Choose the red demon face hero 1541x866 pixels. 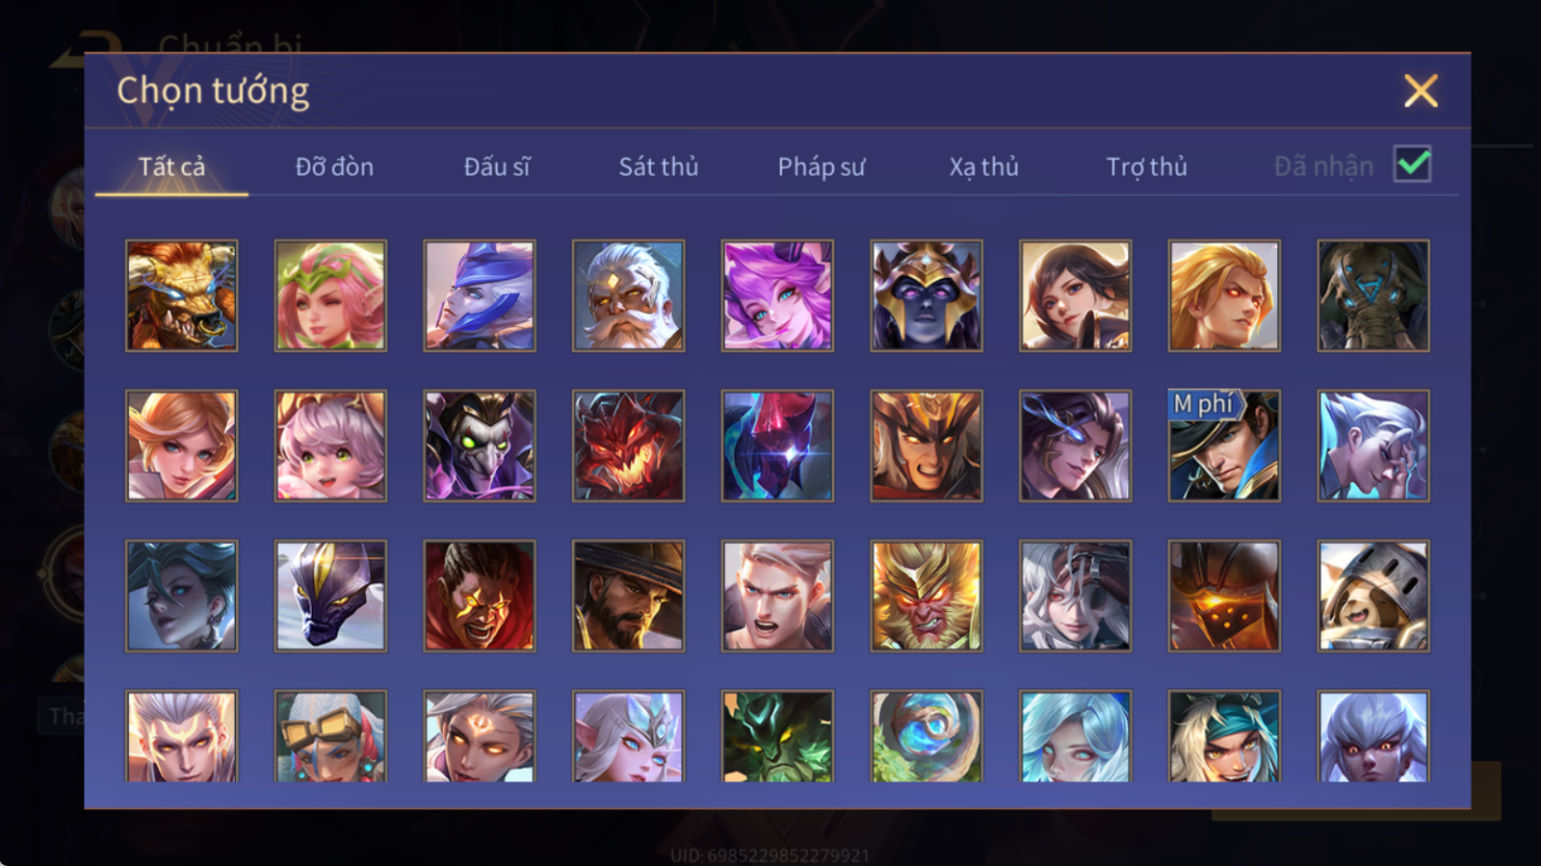click(x=628, y=445)
